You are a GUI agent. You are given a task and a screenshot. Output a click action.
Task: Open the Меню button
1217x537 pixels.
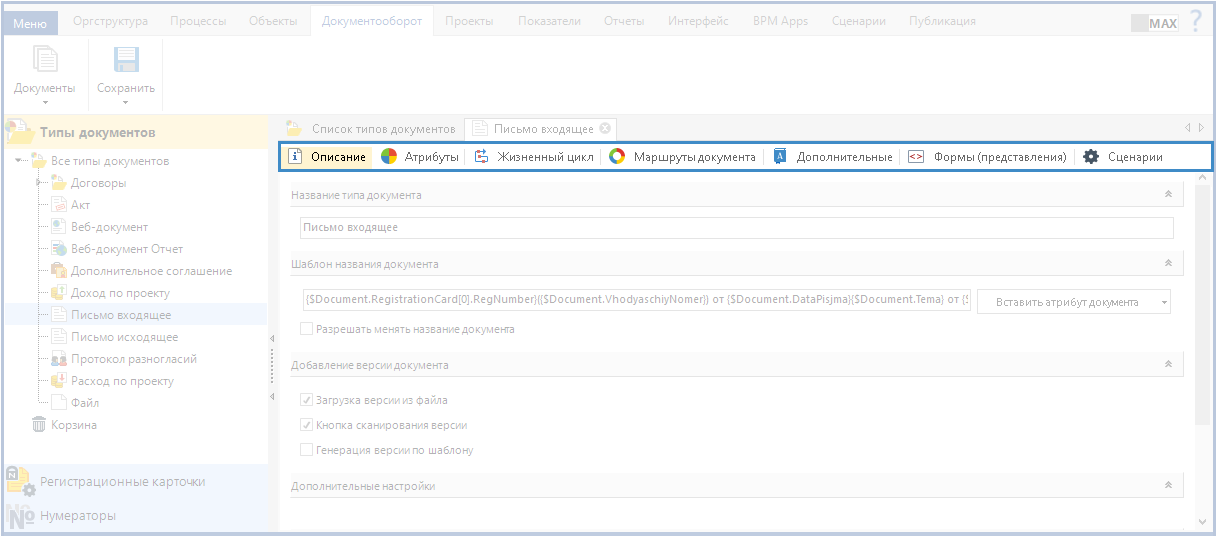tap(30, 22)
